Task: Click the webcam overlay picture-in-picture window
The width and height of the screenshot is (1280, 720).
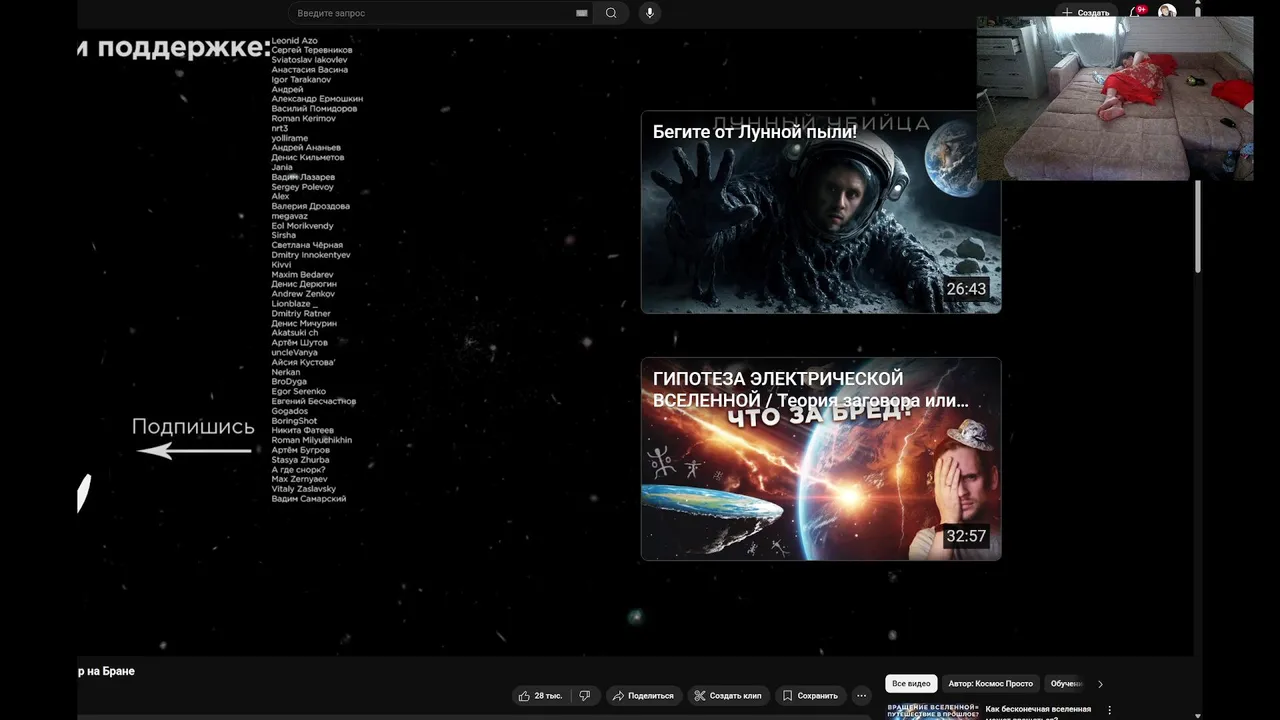Action: click(x=1115, y=98)
